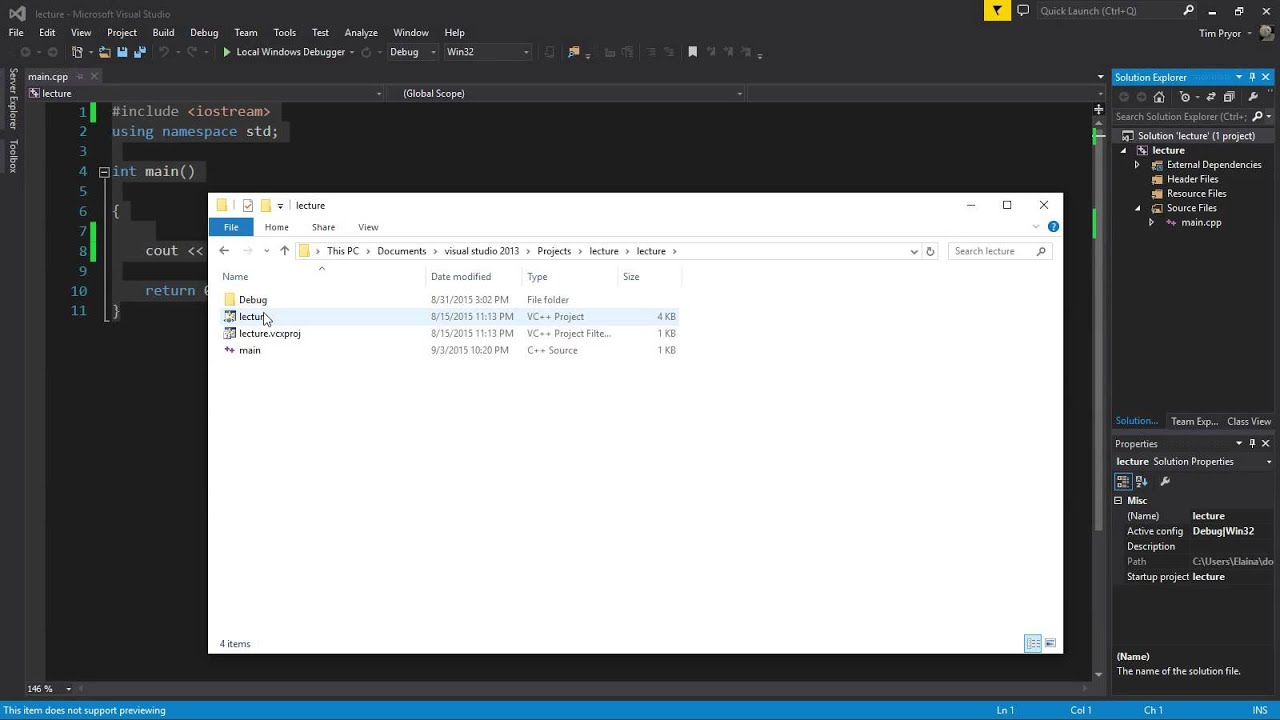Click the File Explorer help question mark icon
Screen dimensions: 1280x720
click(x=1053, y=227)
